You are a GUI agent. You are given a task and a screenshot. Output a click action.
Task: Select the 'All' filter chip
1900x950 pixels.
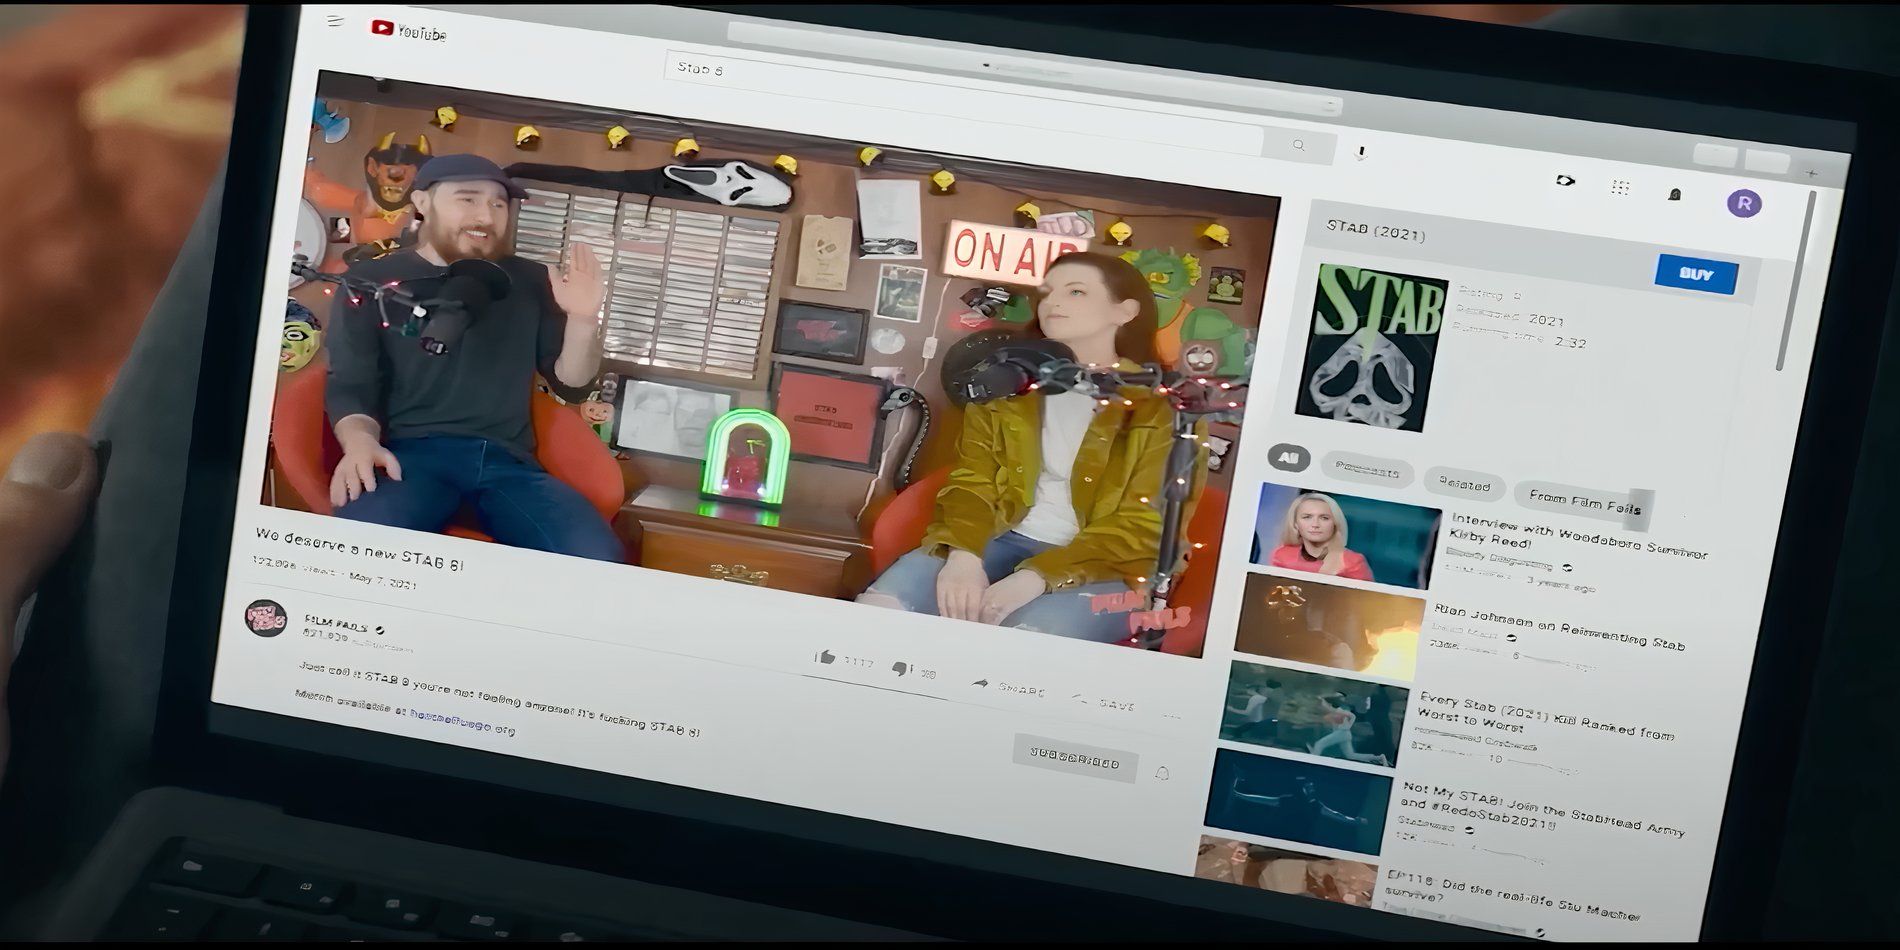(x=1288, y=459)
